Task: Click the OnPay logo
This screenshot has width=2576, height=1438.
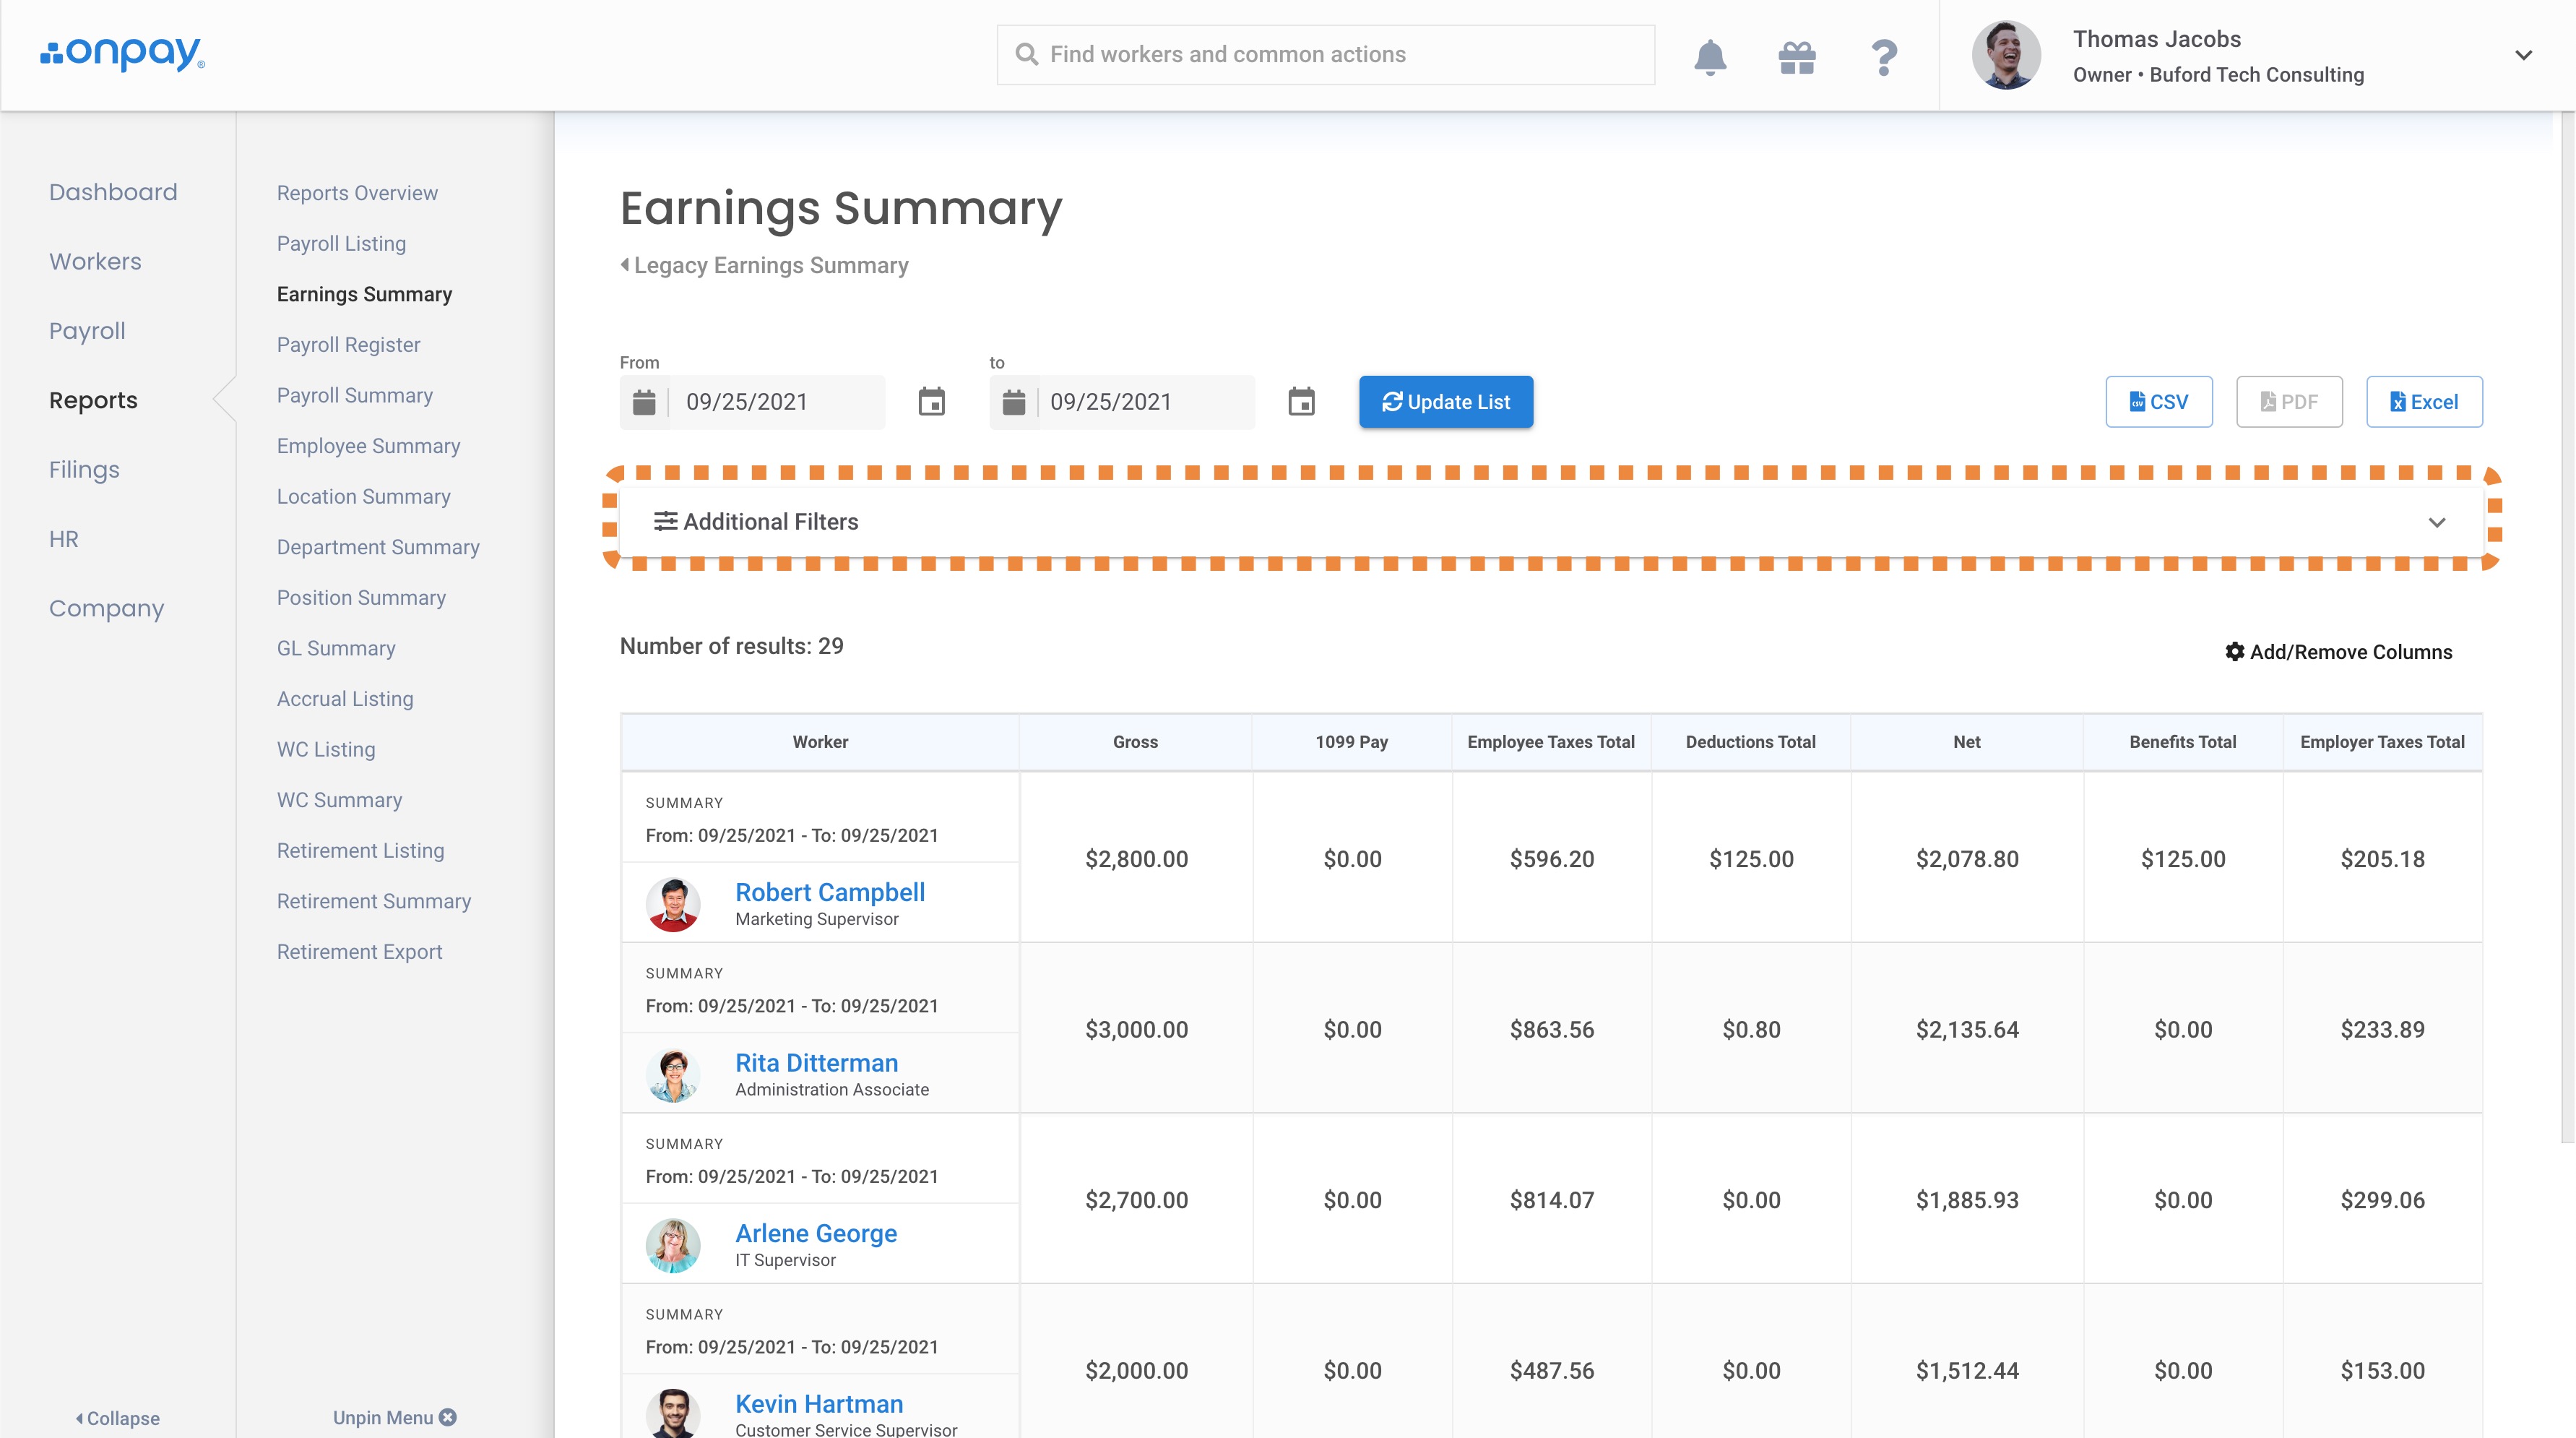Action: coord(123,53)
